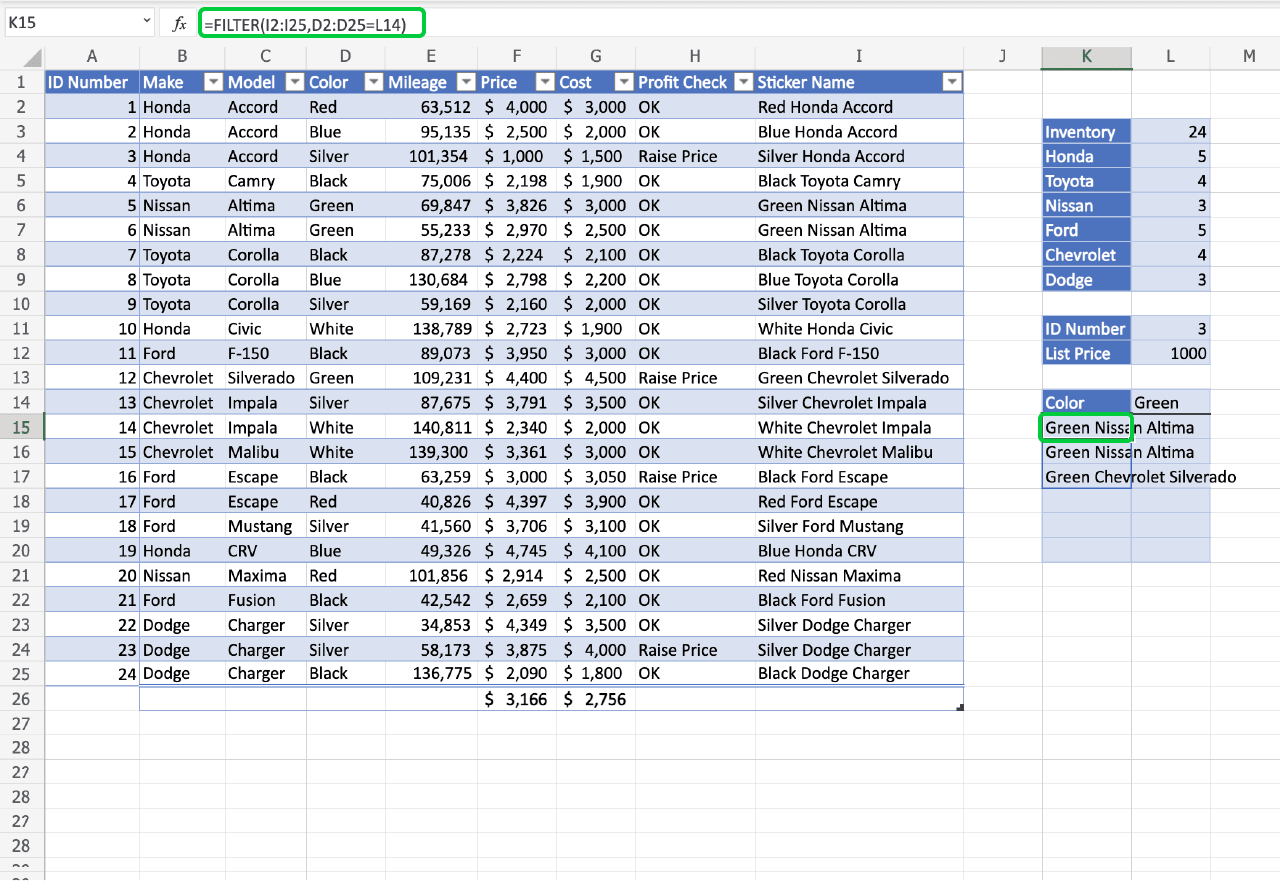This screenshot has height=881, width=1280.
Task: Click the Civic model cell
Action: 265,329
